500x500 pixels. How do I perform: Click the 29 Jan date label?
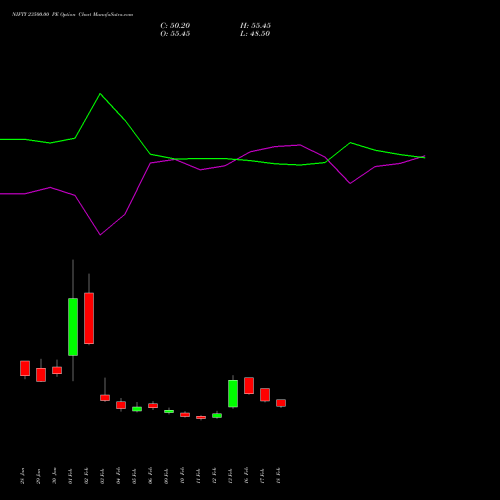pyautogui.click(x=38, y=476)
